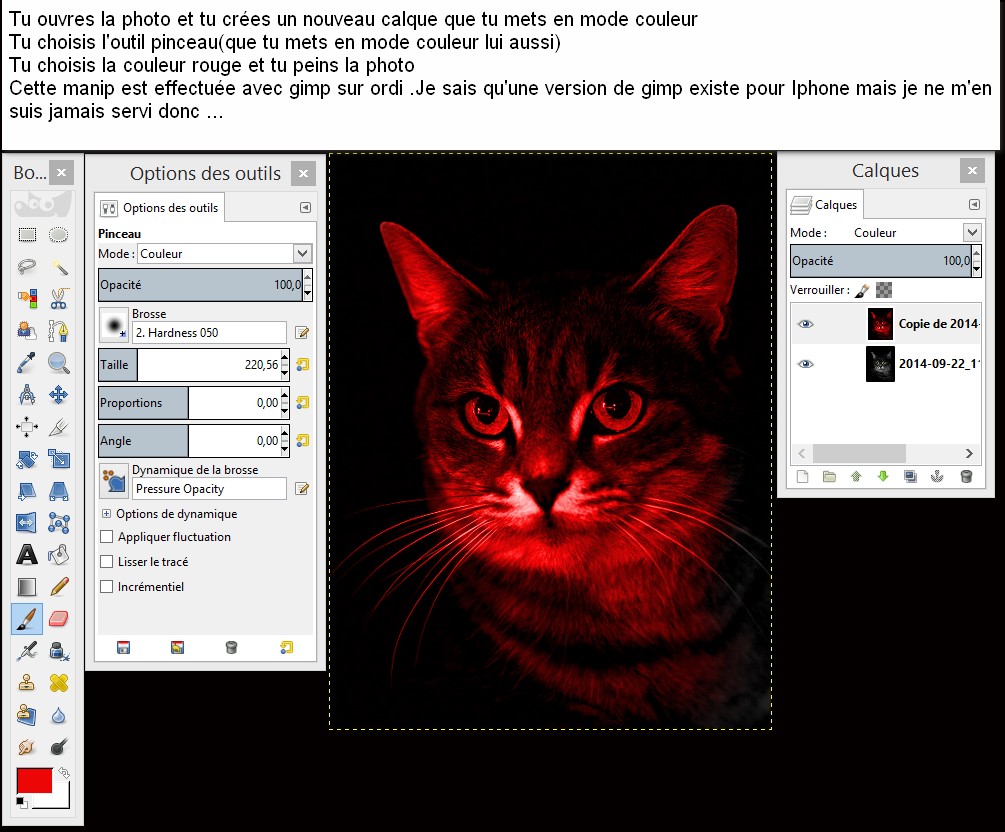Restore tool preset icon in tool options
Viewport: 1005px width, 832px height.
[178, 647]
